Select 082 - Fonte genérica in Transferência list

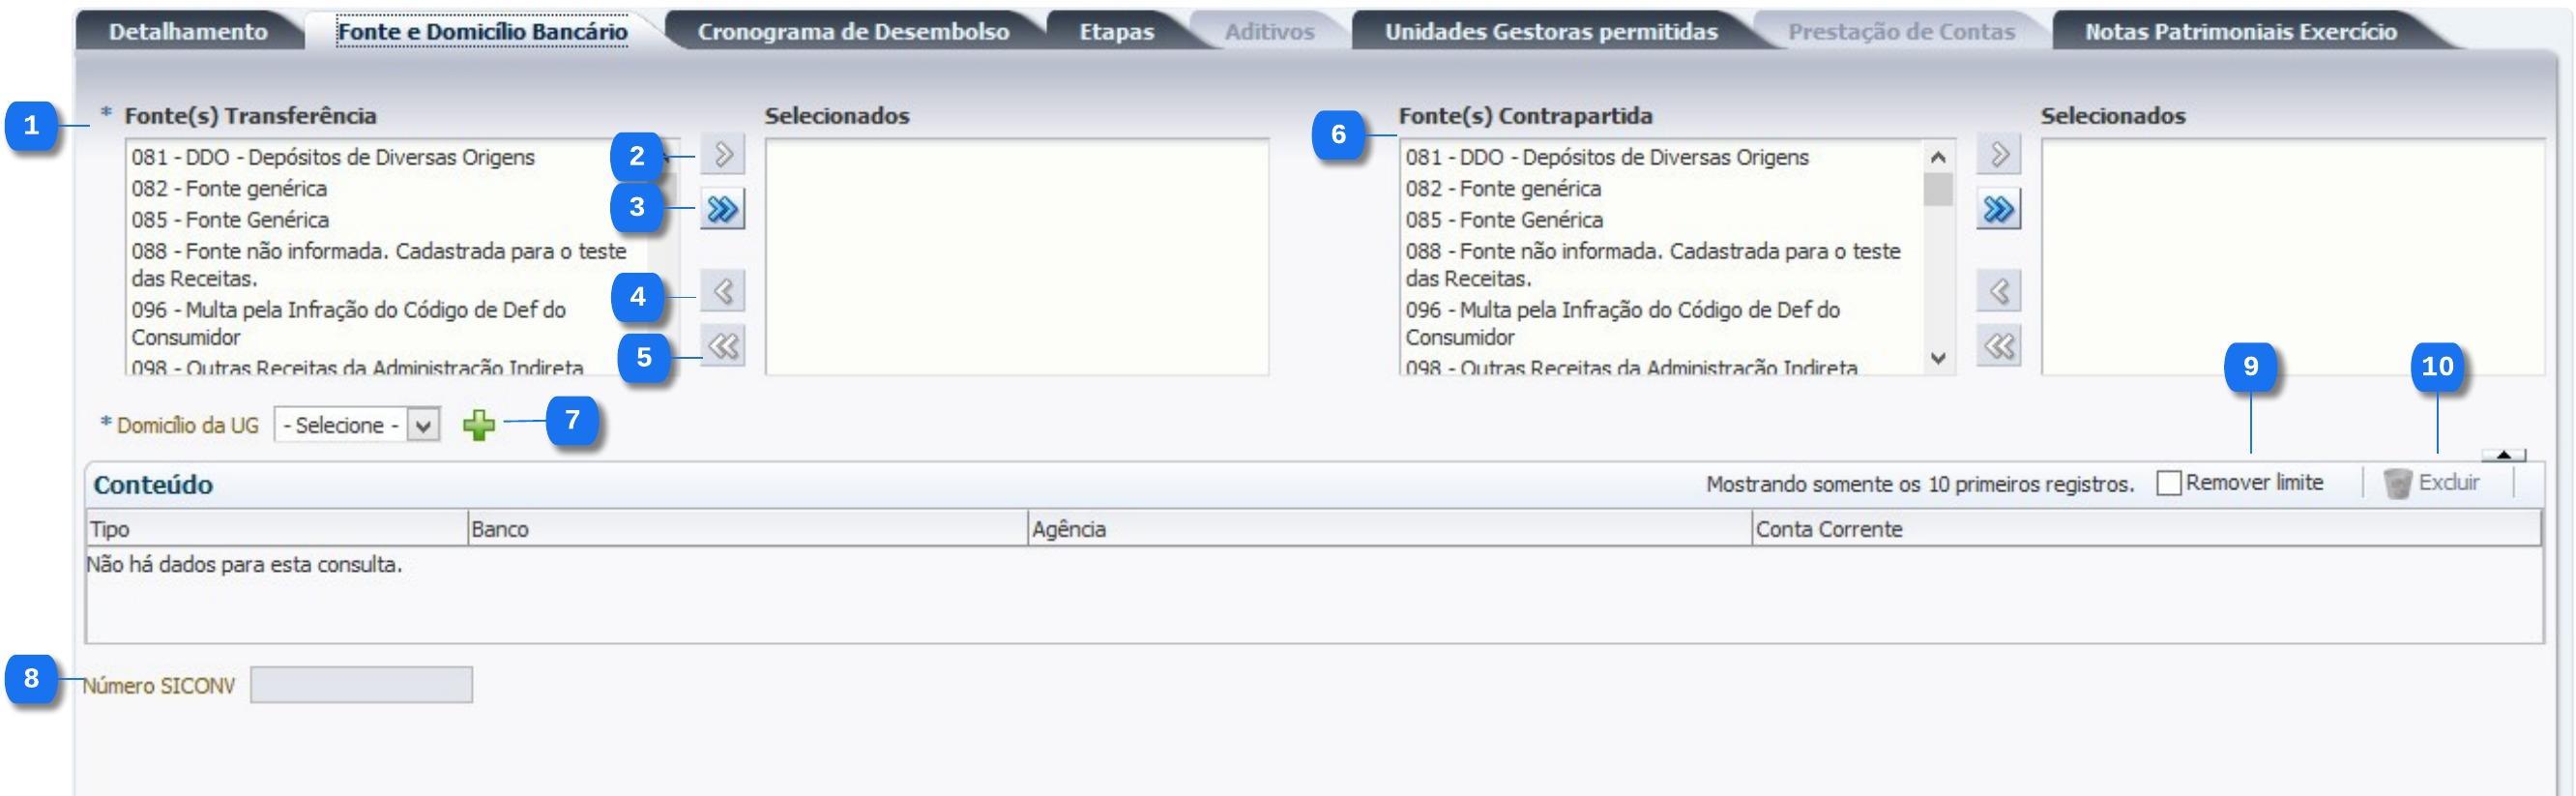229,189
